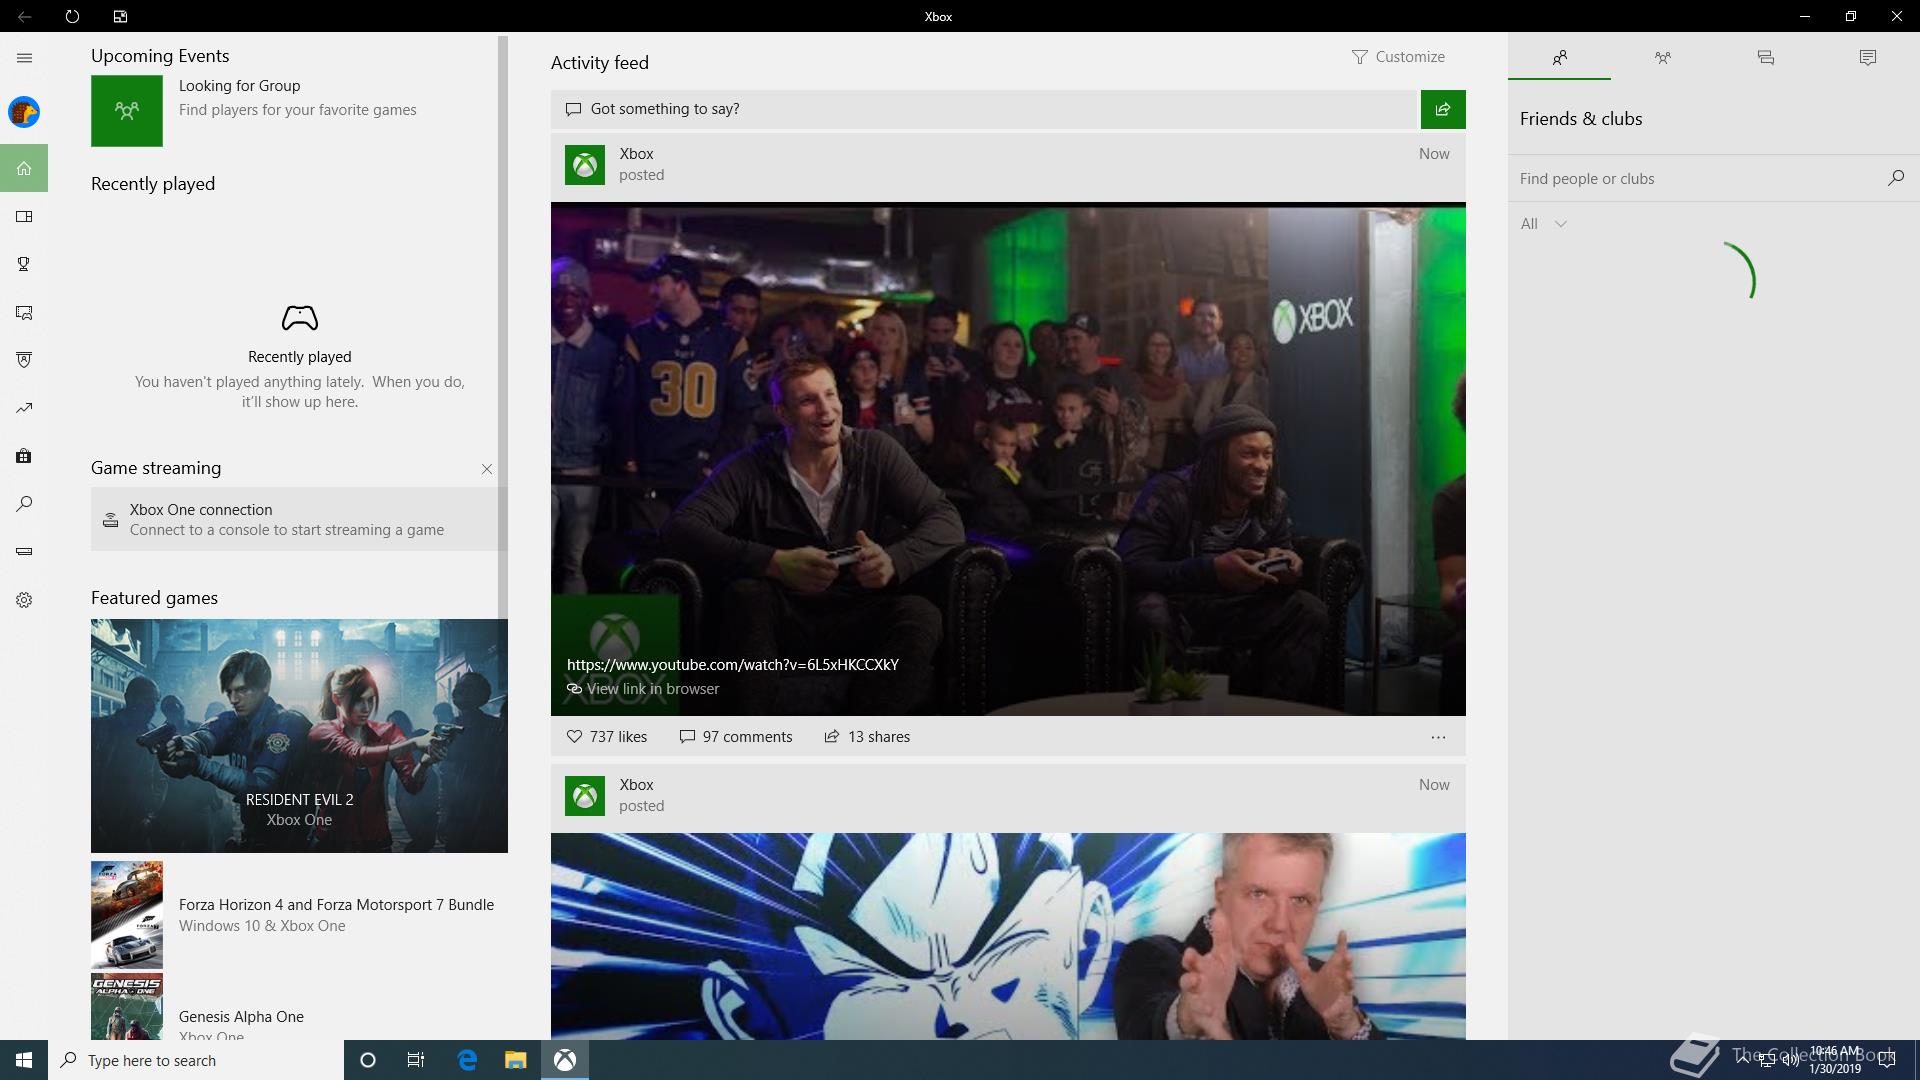1920x1080 pixels.
Task: Click the search magnifier in Friends & clubs
Action: coord(1896,178)
